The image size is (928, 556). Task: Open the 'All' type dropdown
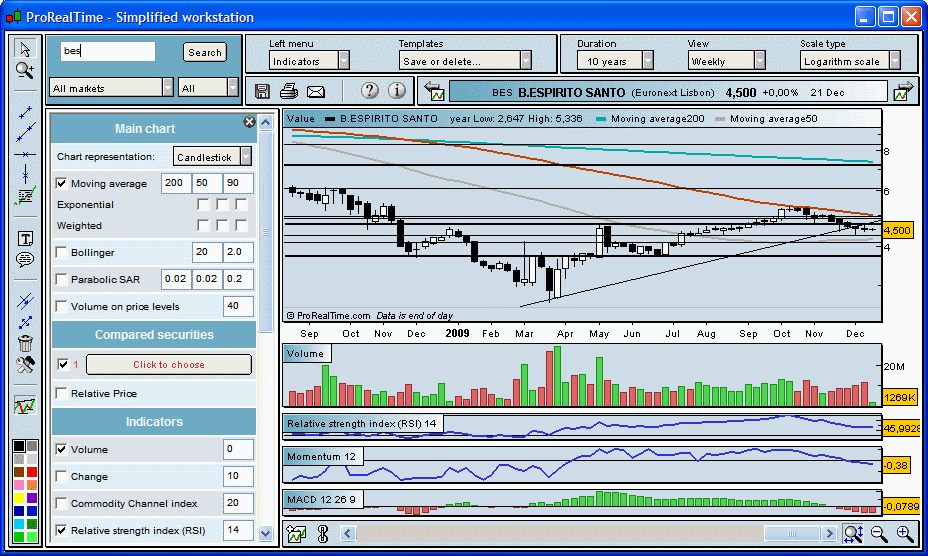click(208, 88)
